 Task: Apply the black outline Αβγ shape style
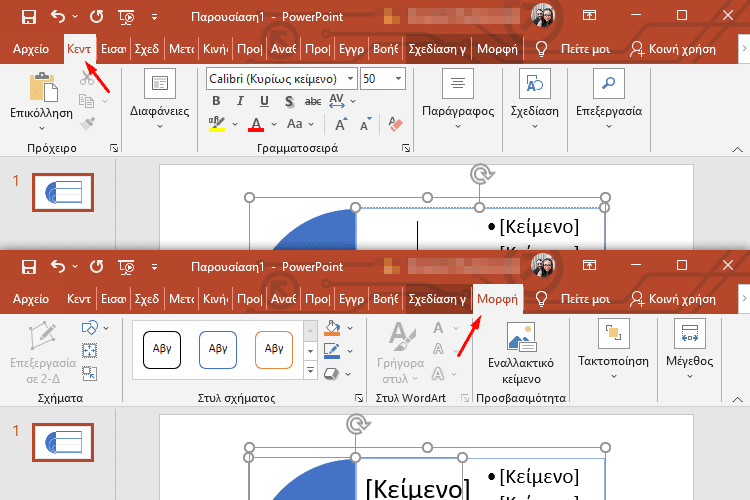click(x=162, y=350)
